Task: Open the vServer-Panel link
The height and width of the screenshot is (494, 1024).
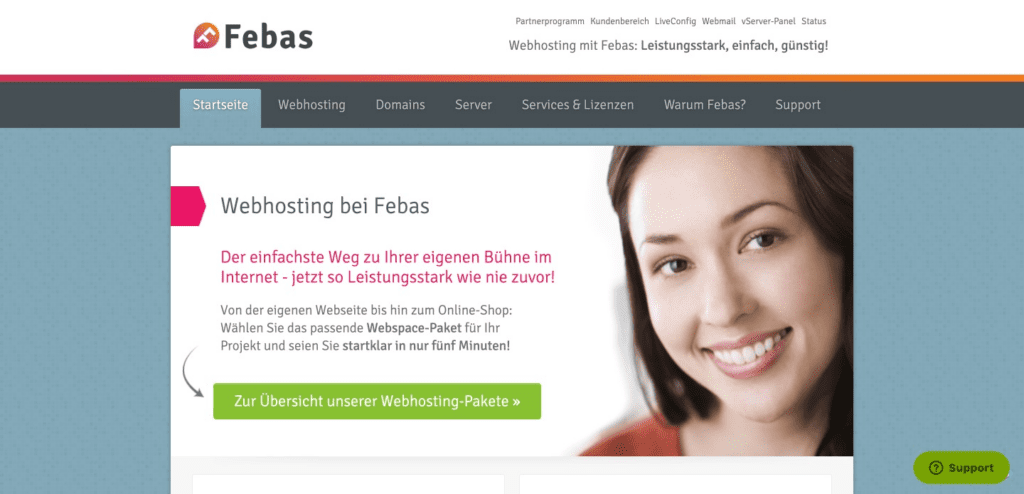Action: tap(768, 21)
